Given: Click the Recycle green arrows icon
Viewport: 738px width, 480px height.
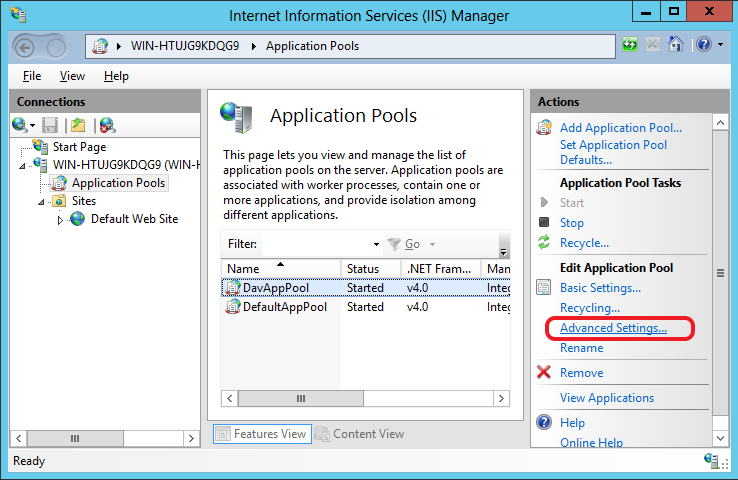Looking at the screenshot, I should coord(544,242).
